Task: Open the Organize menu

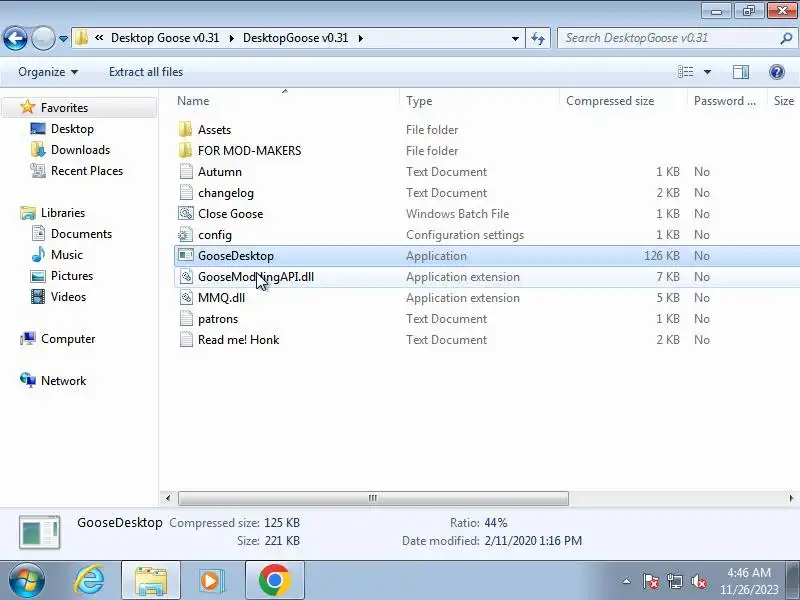Action: point(48,72)
